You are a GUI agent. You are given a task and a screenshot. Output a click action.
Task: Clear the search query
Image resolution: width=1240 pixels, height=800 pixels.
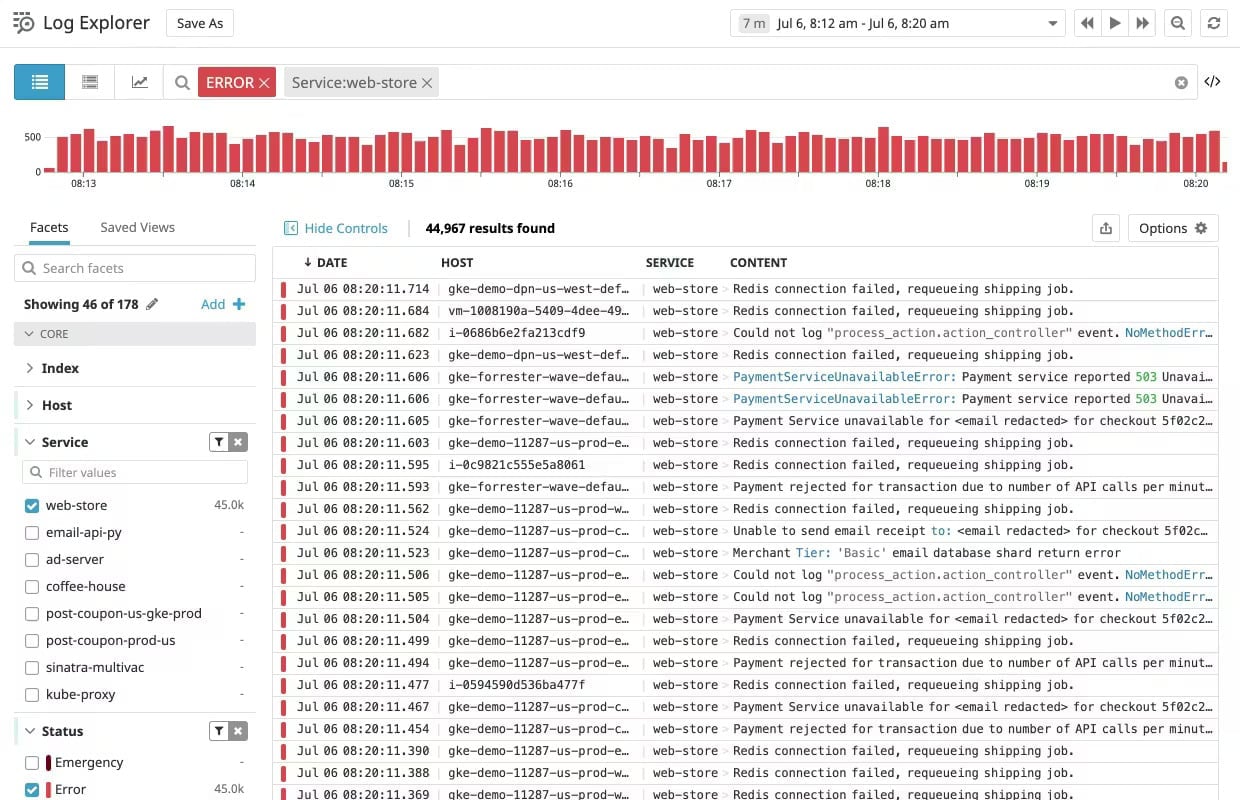coord(1181,83)
